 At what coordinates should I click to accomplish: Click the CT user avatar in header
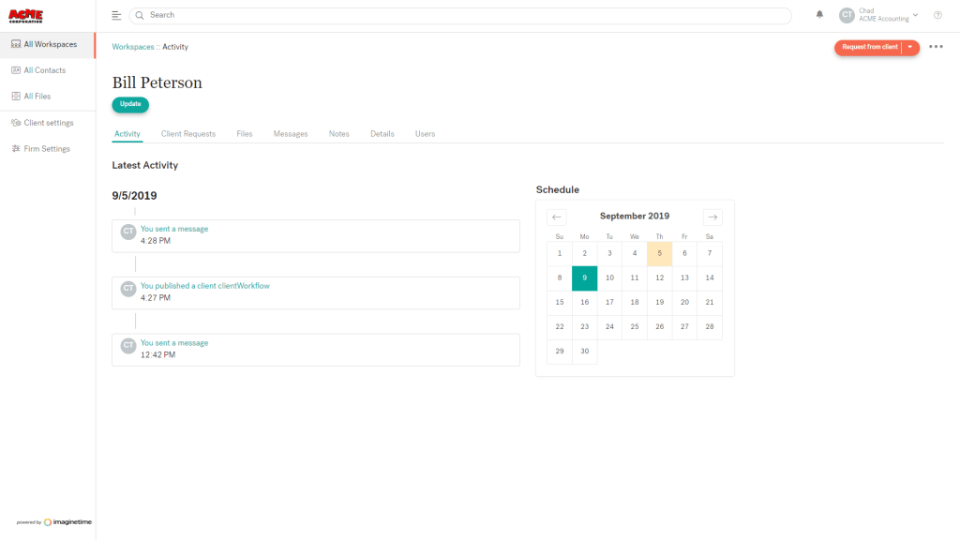click(x=847, y=15)
